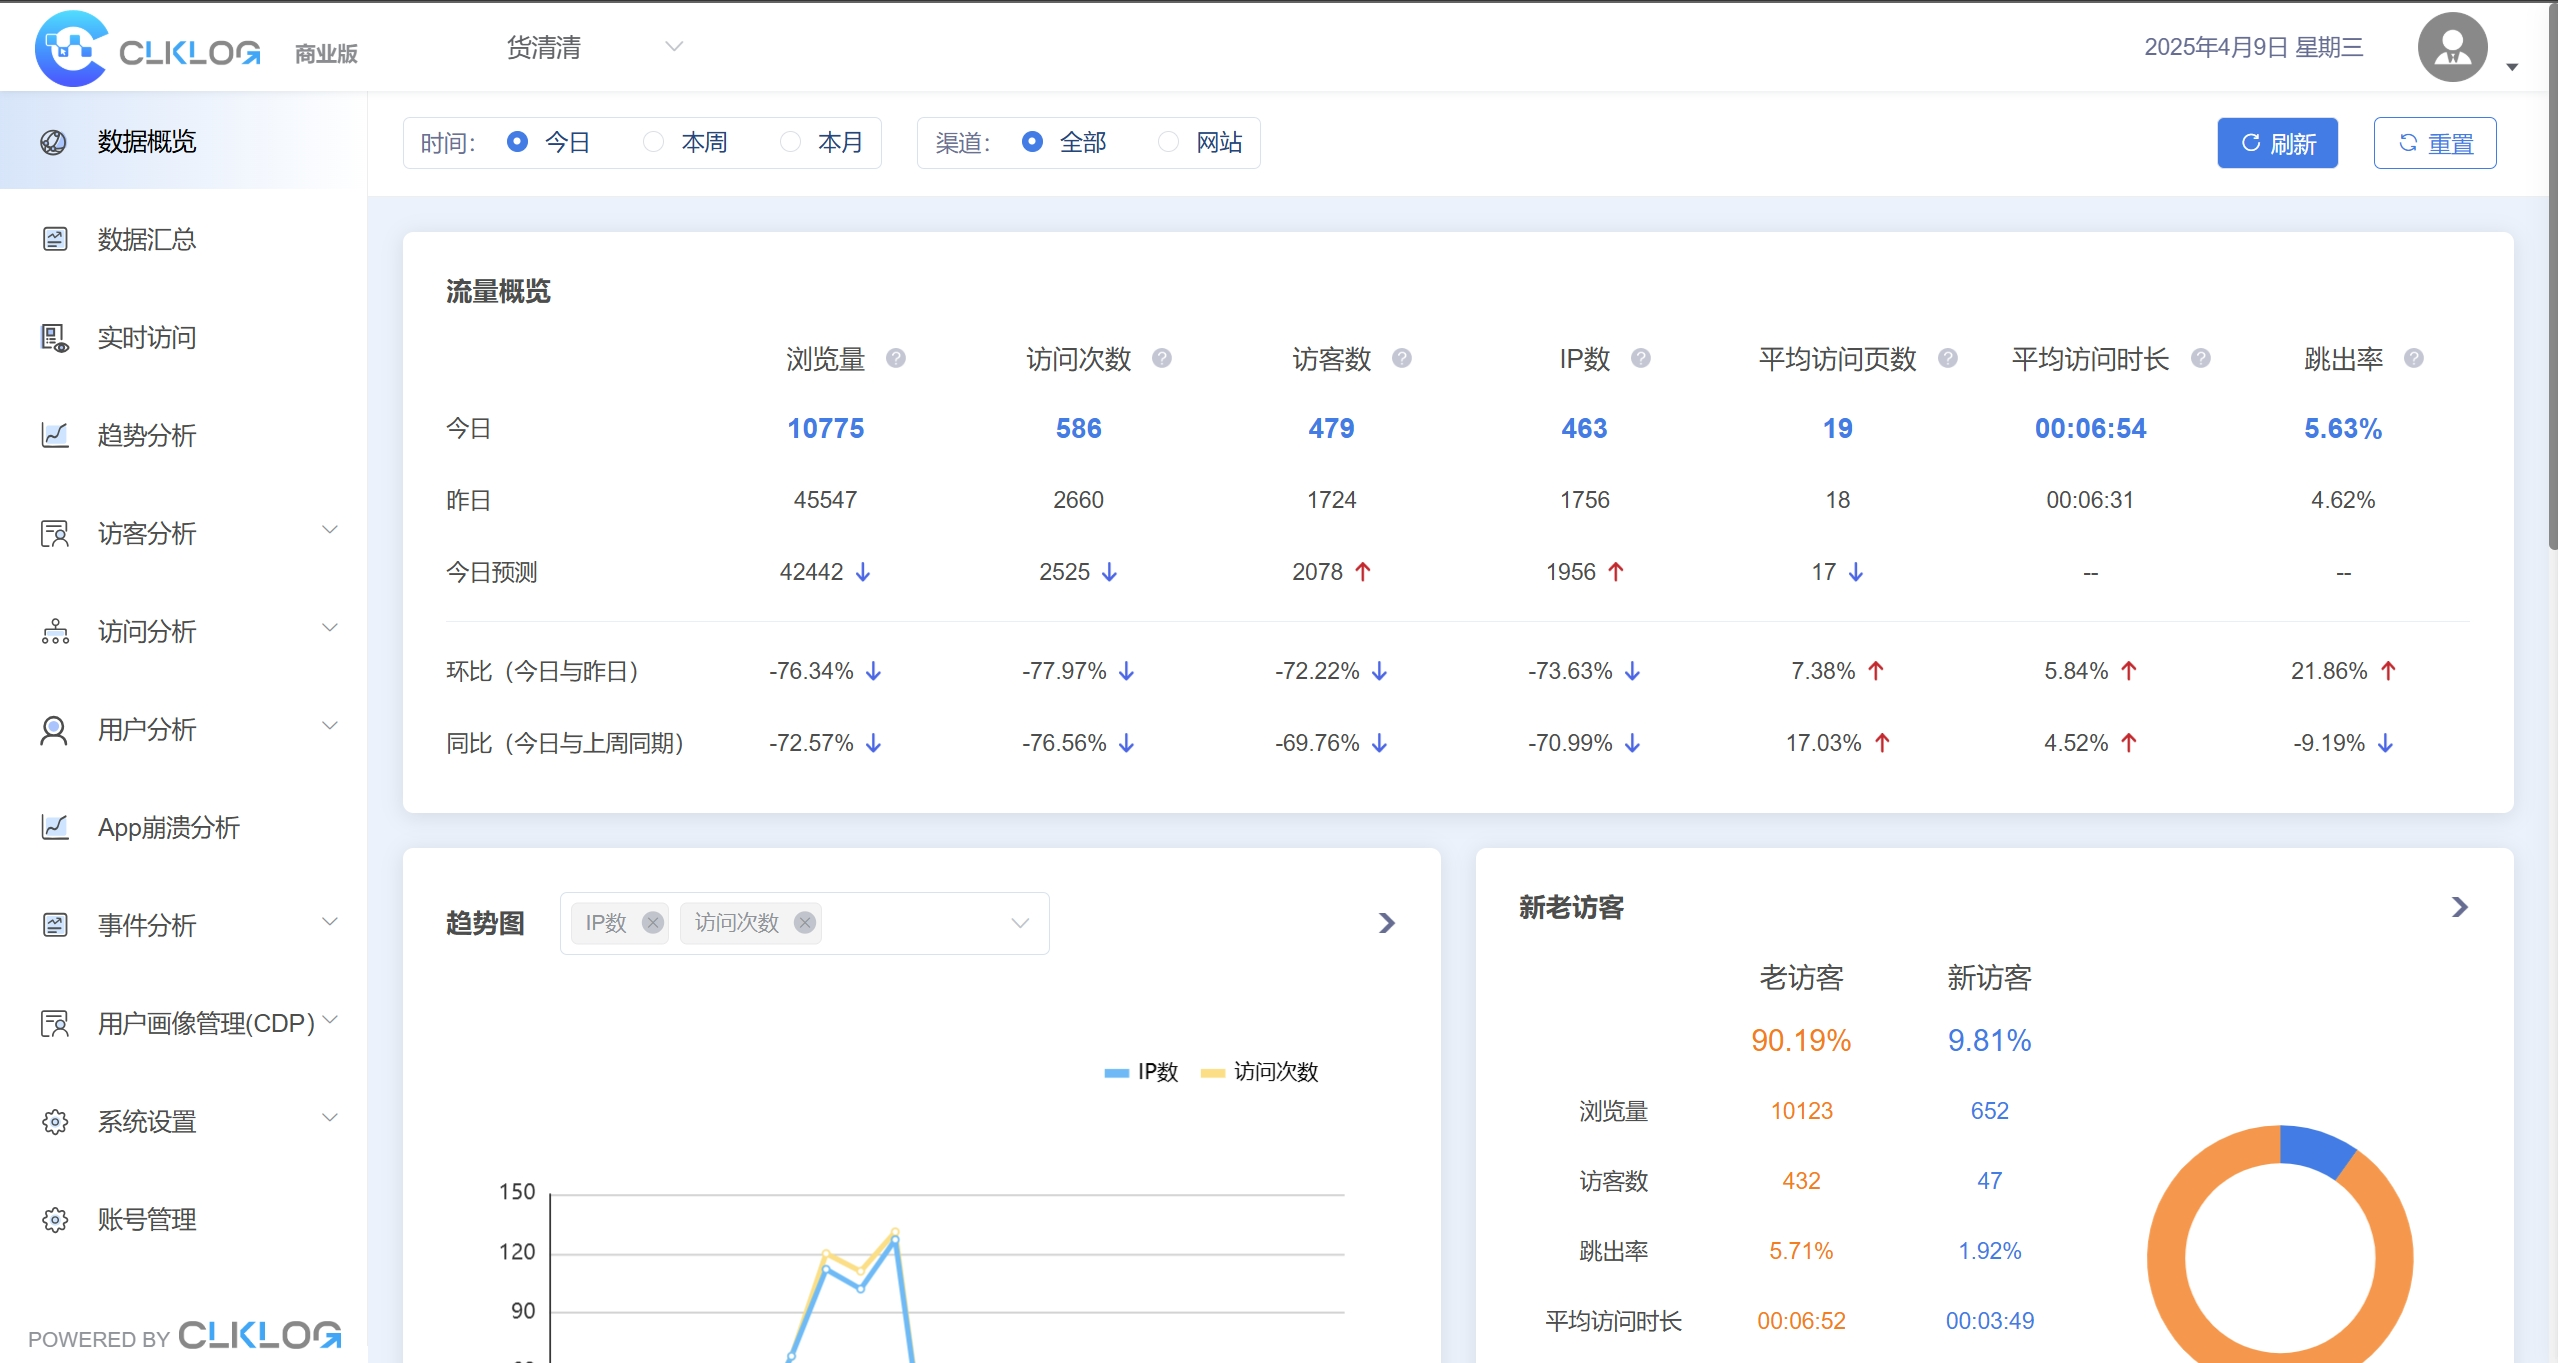Open the 数据汇总 panel icon

tap(54, 239)
